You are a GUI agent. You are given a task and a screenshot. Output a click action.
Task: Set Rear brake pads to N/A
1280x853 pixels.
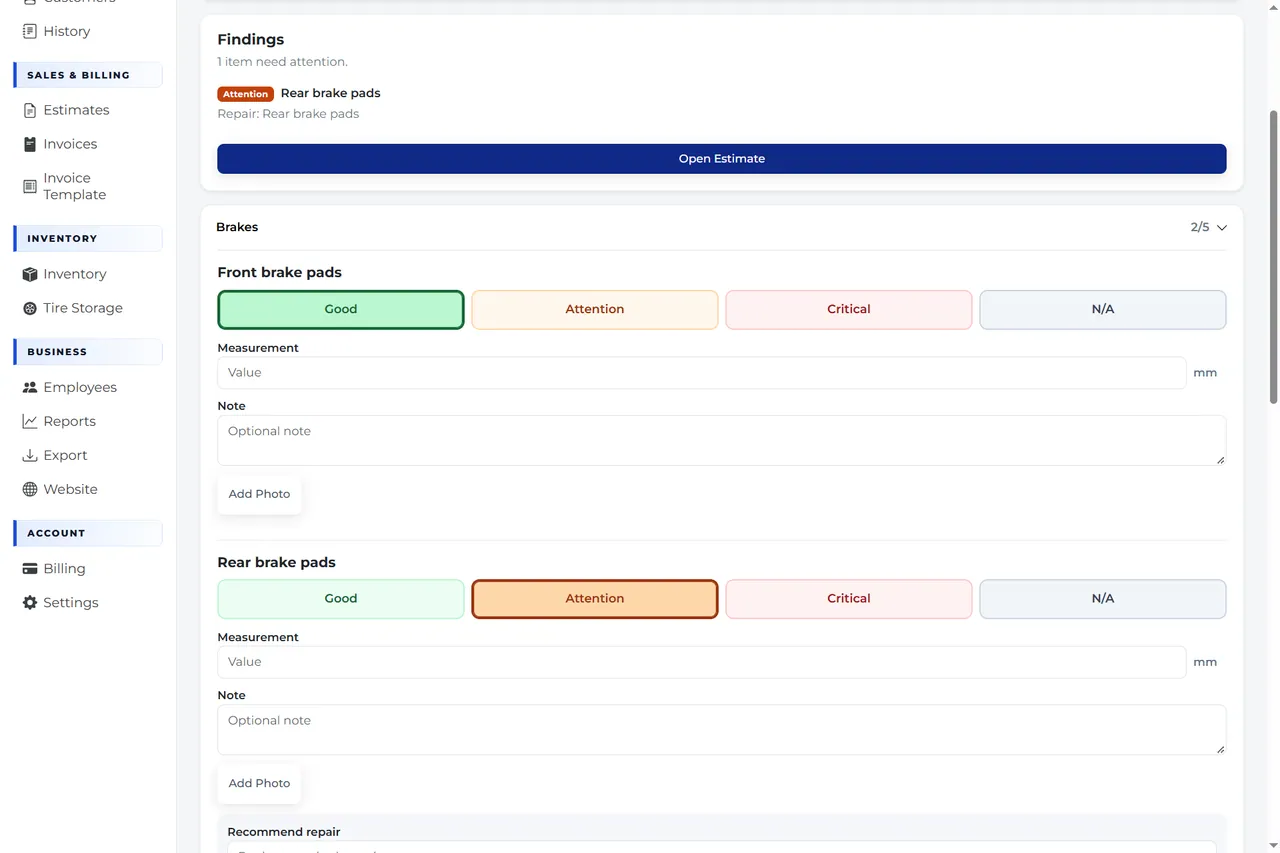pyautogui.click(x=1103, y=598)
